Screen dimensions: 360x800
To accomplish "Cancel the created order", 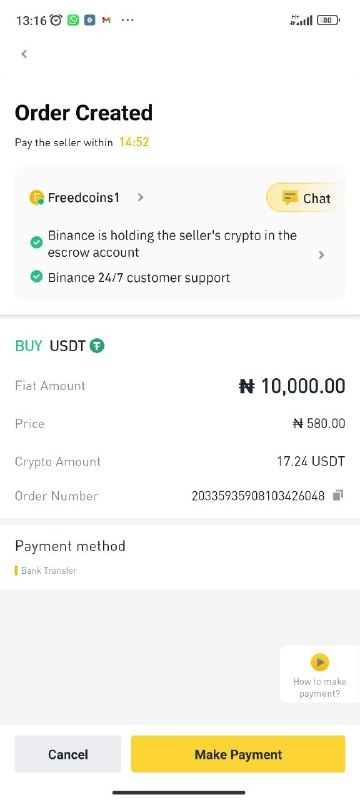I will tap(68, 754).
